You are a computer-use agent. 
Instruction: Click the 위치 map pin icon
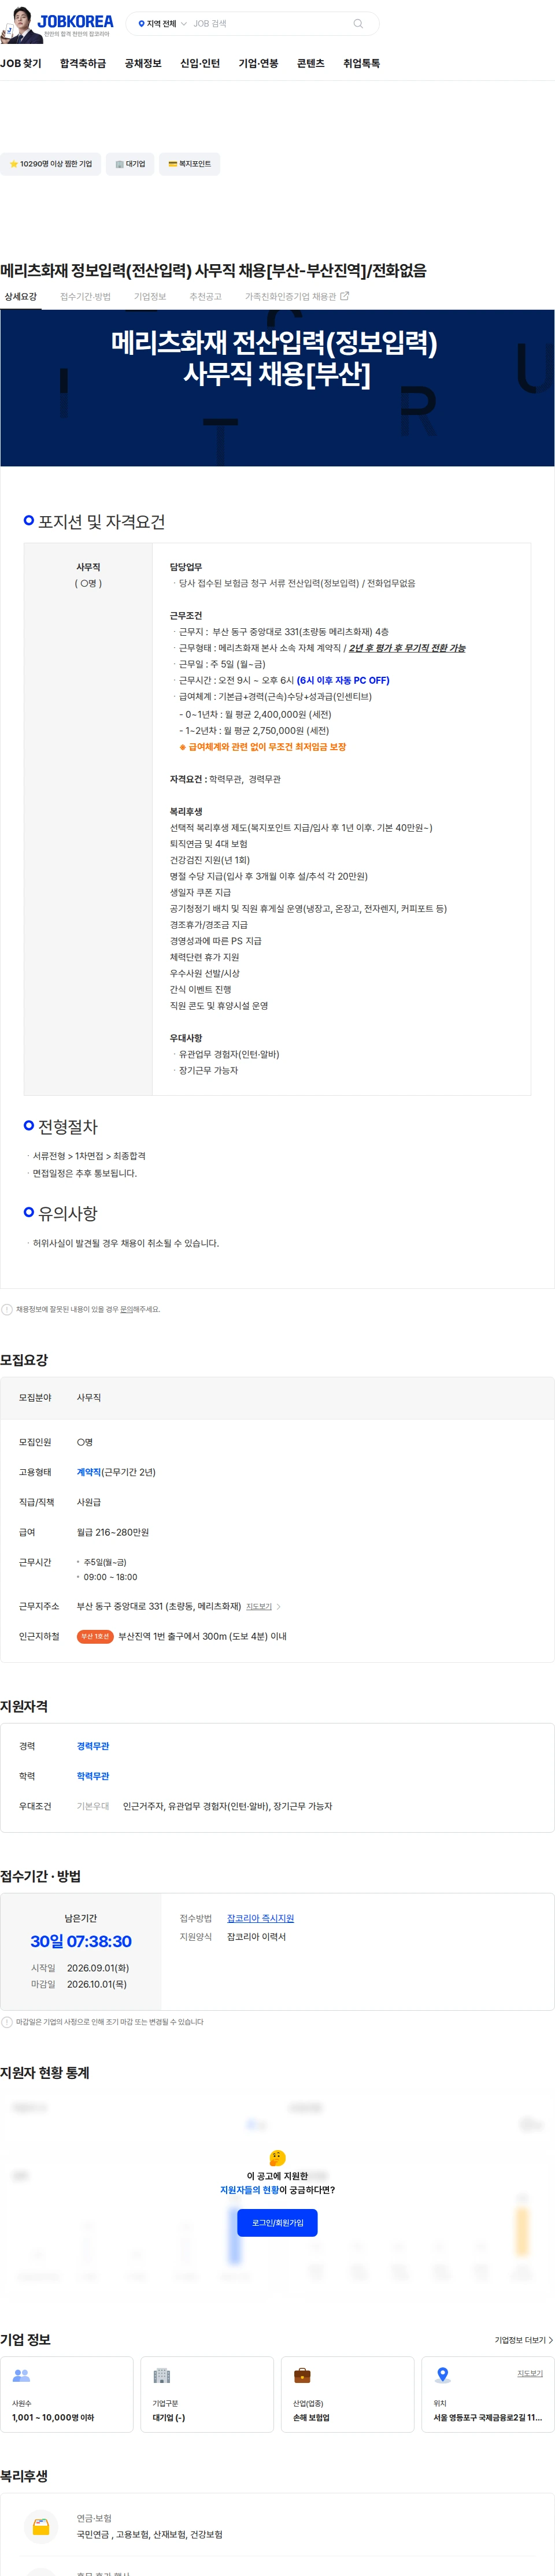pyautogui.click(x=442, y=2375)
